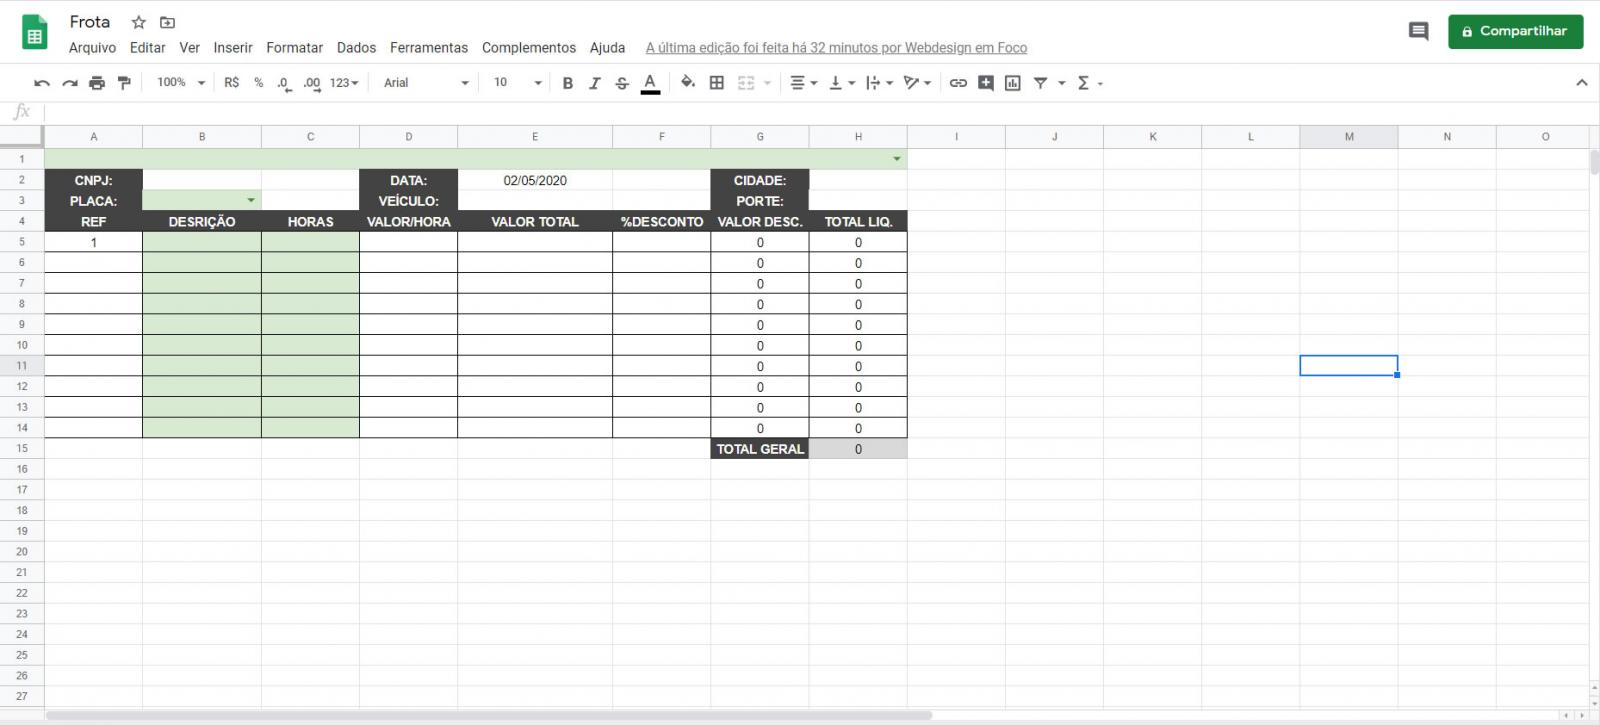Screen dimensions: 1600x725
Task: Open the Arquivo menu
Action: point(92,48)
